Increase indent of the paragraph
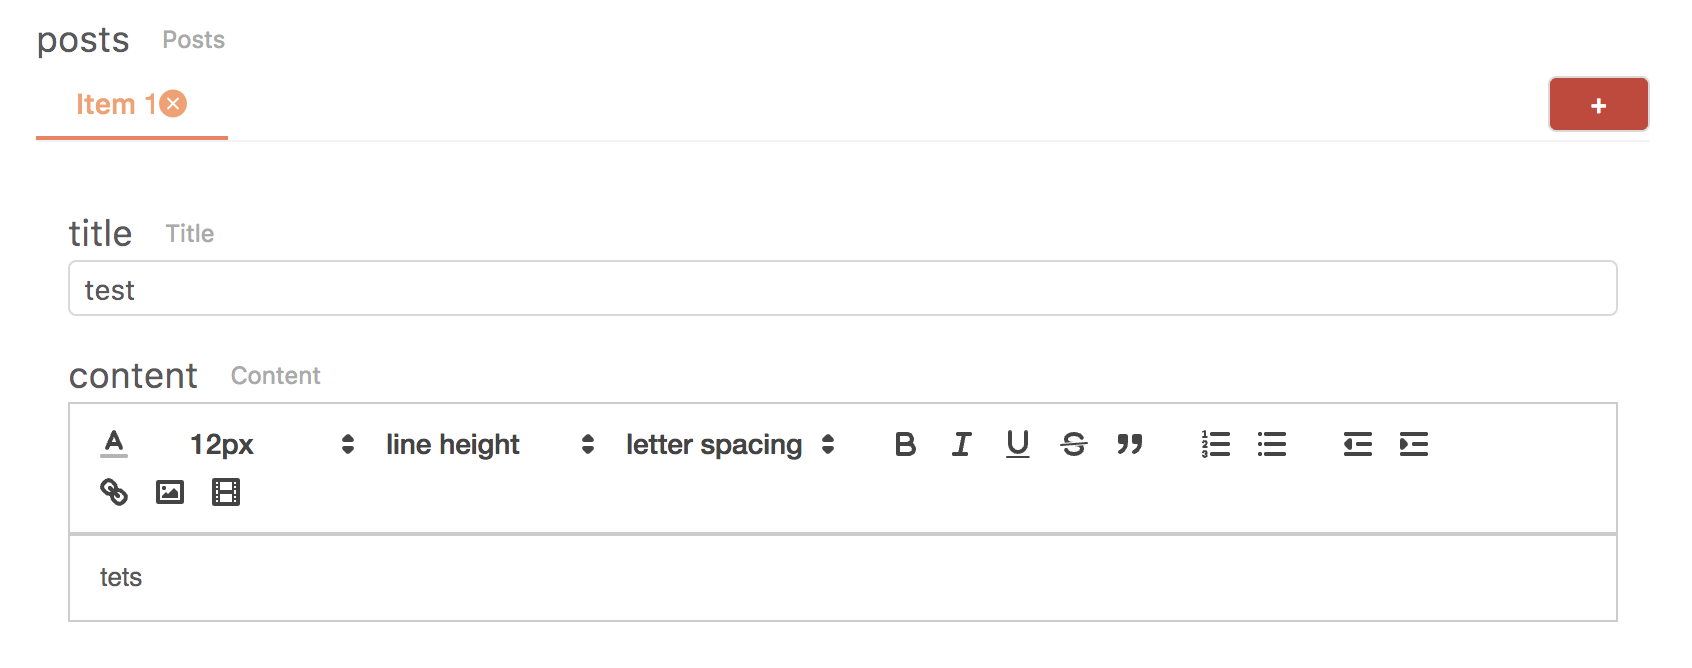1692x668 pixels. 1414,444
